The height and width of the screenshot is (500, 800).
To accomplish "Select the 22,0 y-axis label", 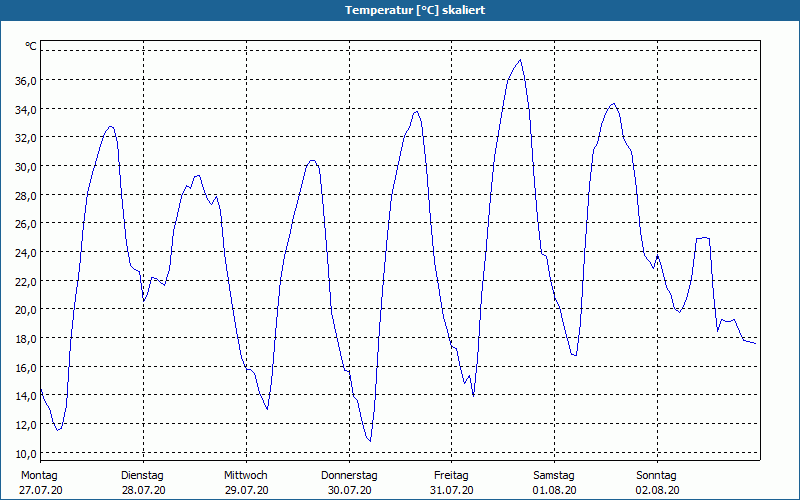I will [26, 281].
